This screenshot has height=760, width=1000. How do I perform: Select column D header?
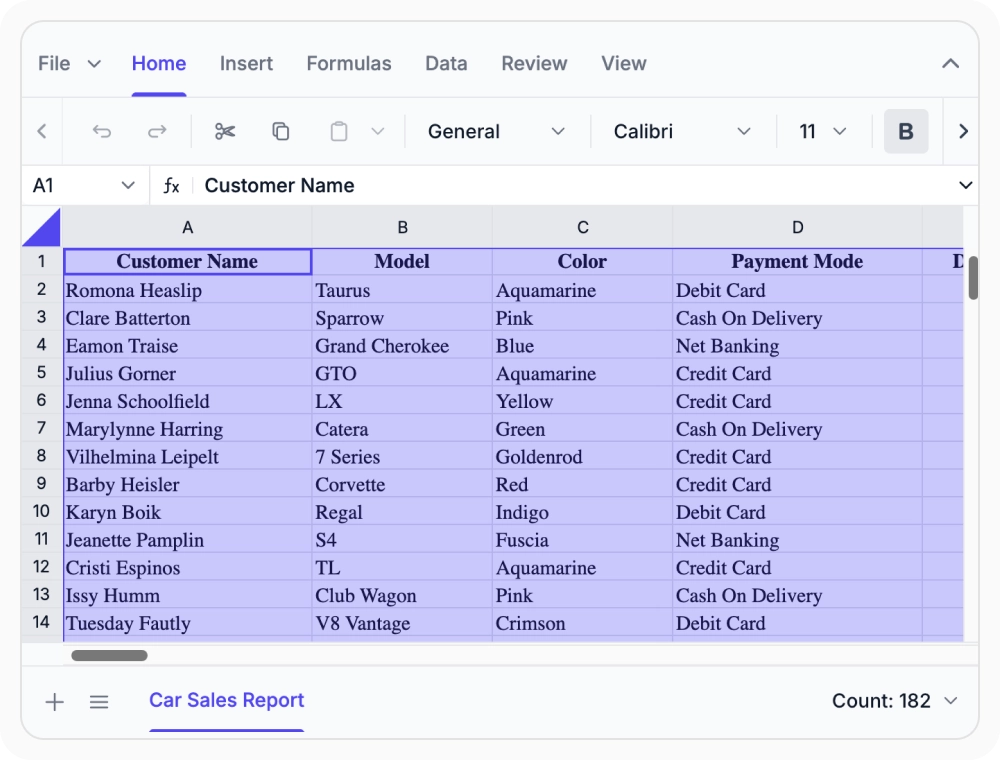[x=797, y=228]
